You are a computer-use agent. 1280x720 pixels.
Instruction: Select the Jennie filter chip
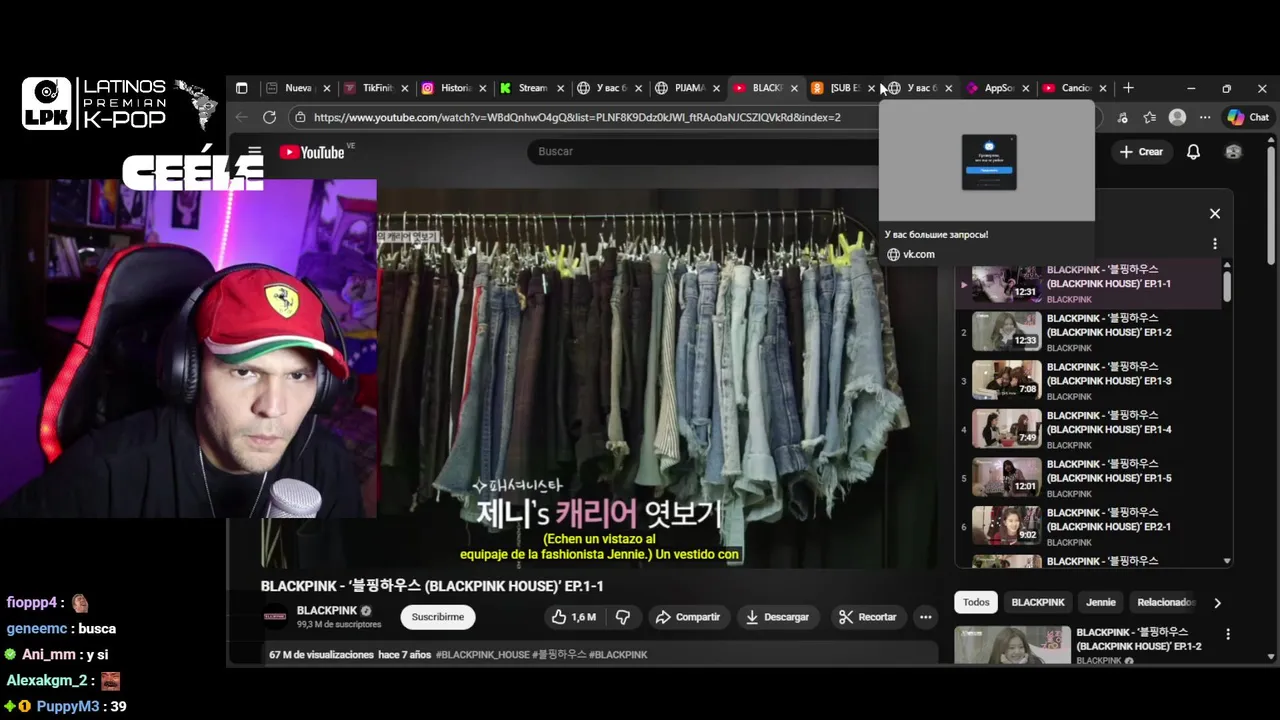coord(1101,602)
